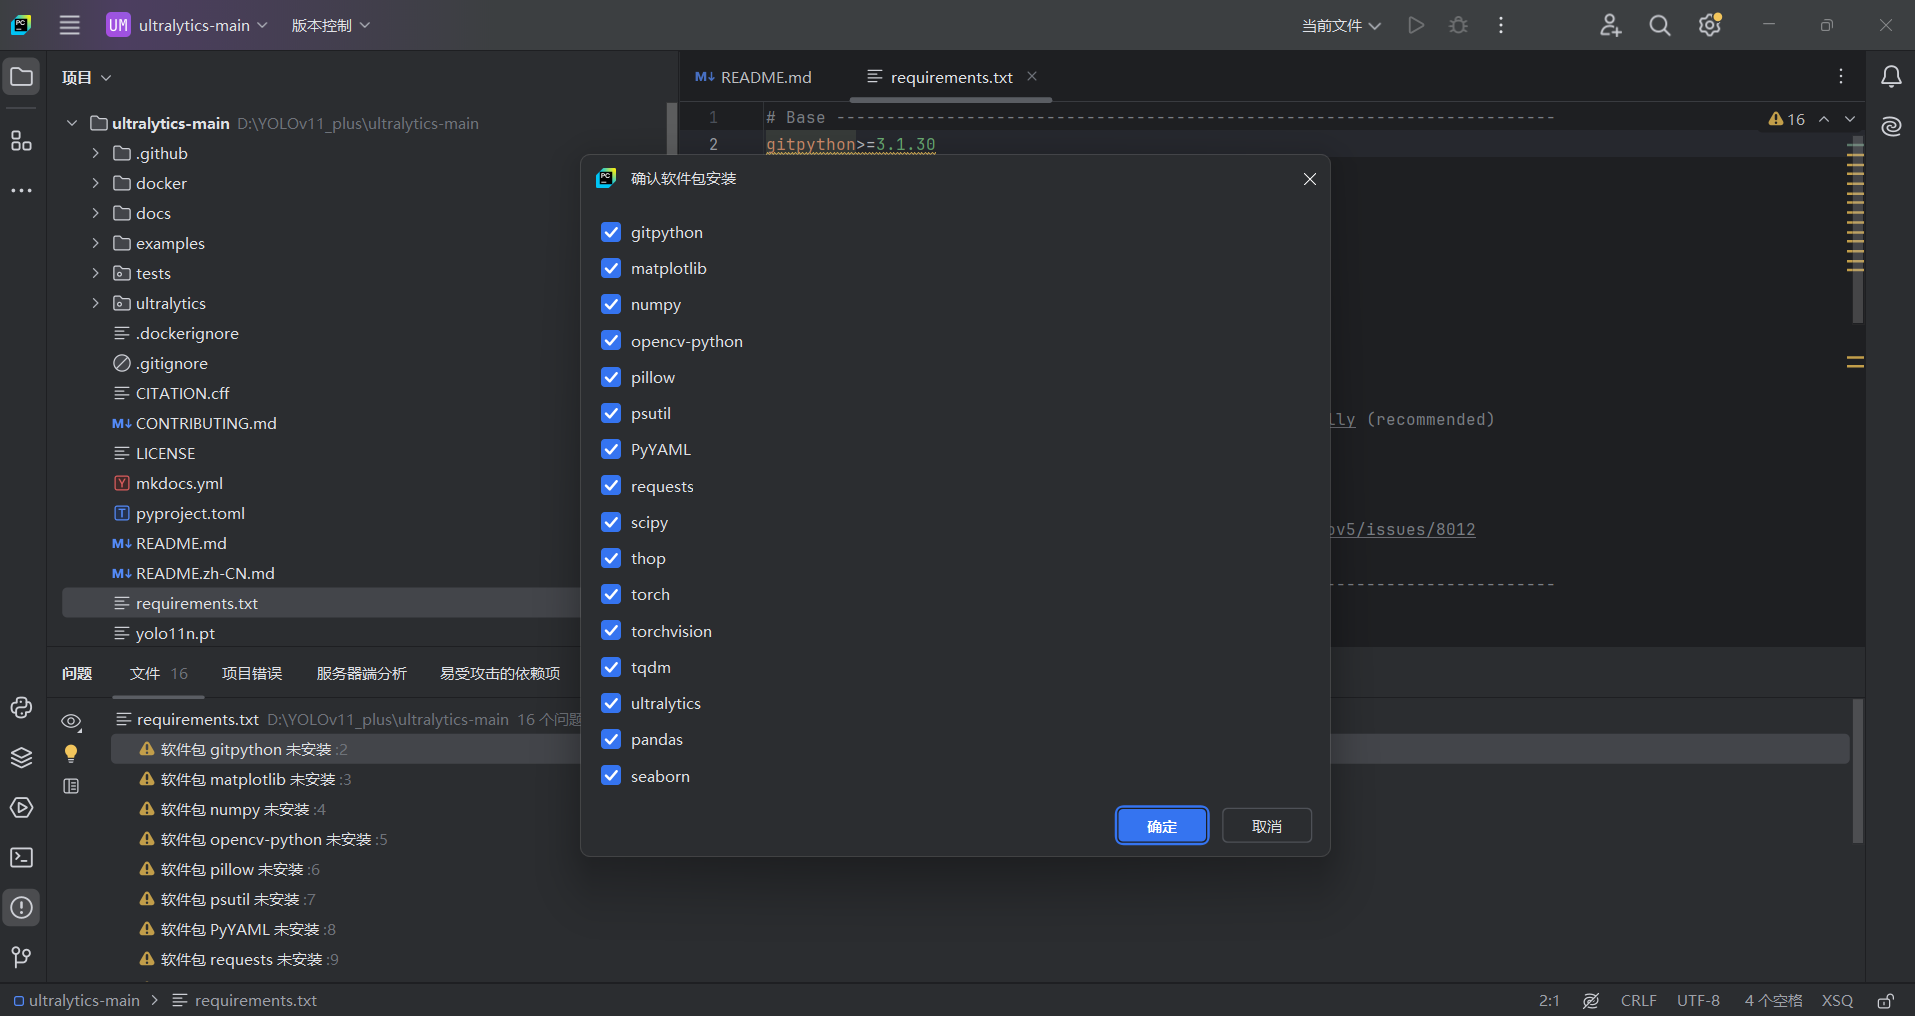Click the read-only lock icon in status bar
The image size is (1915, 1016).
pyautogui.click(x=1886, y=1001)
